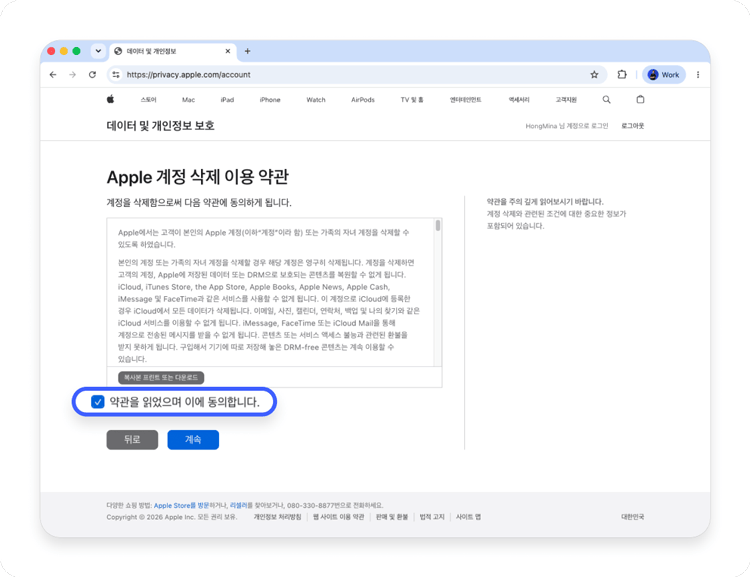Close the 데이터 및 개인정보 tab

point(228,51)
